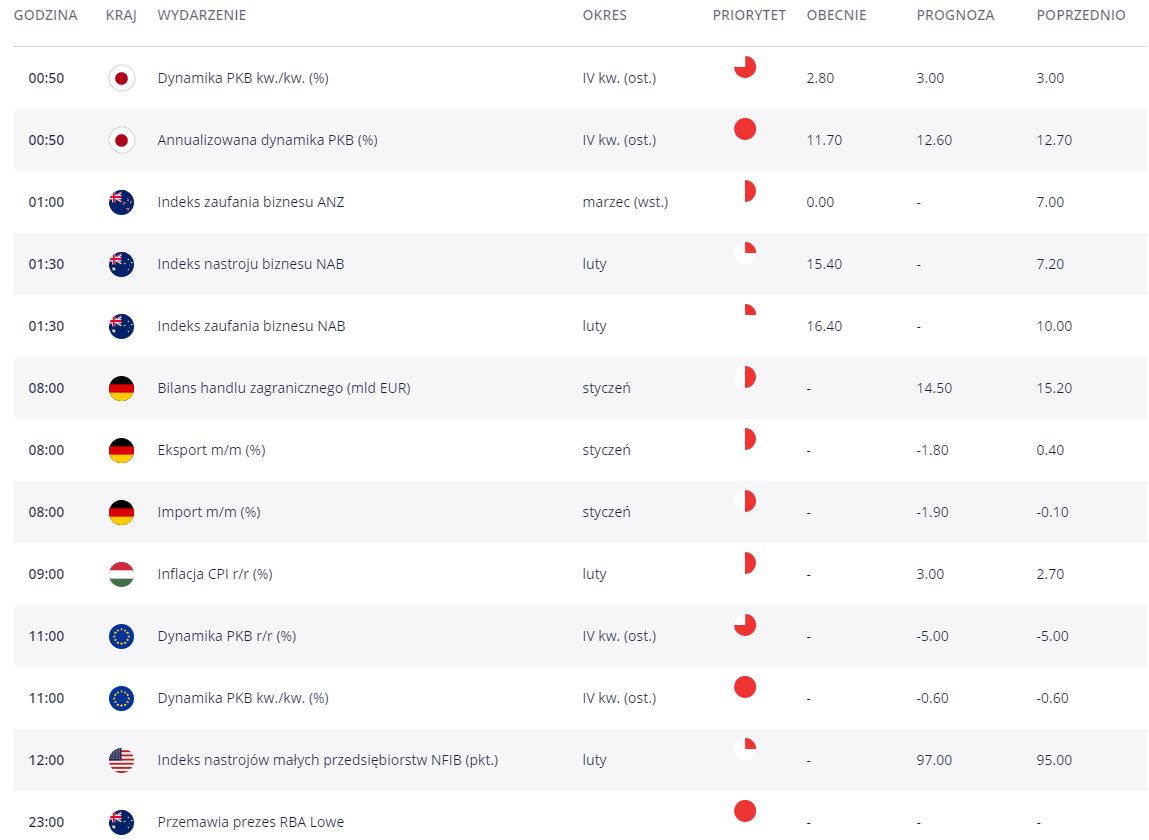Image resolution: width=1149 pixels, height=840 pixels.
Task: Click EU flag beside Dynamika PKB r/r
Action: point(121,636)
